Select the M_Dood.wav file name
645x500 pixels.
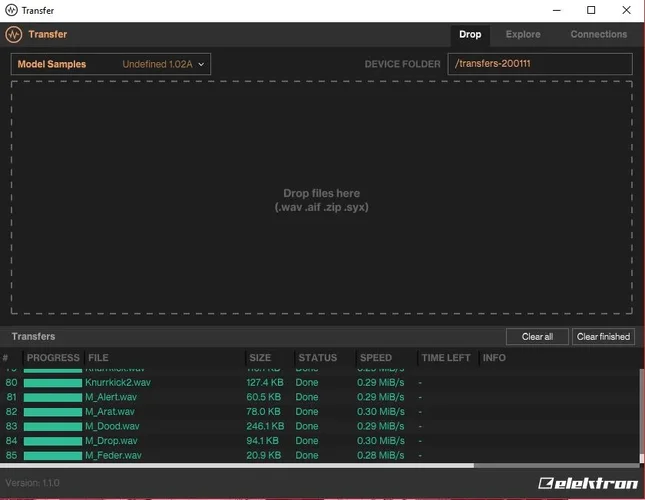112,426
